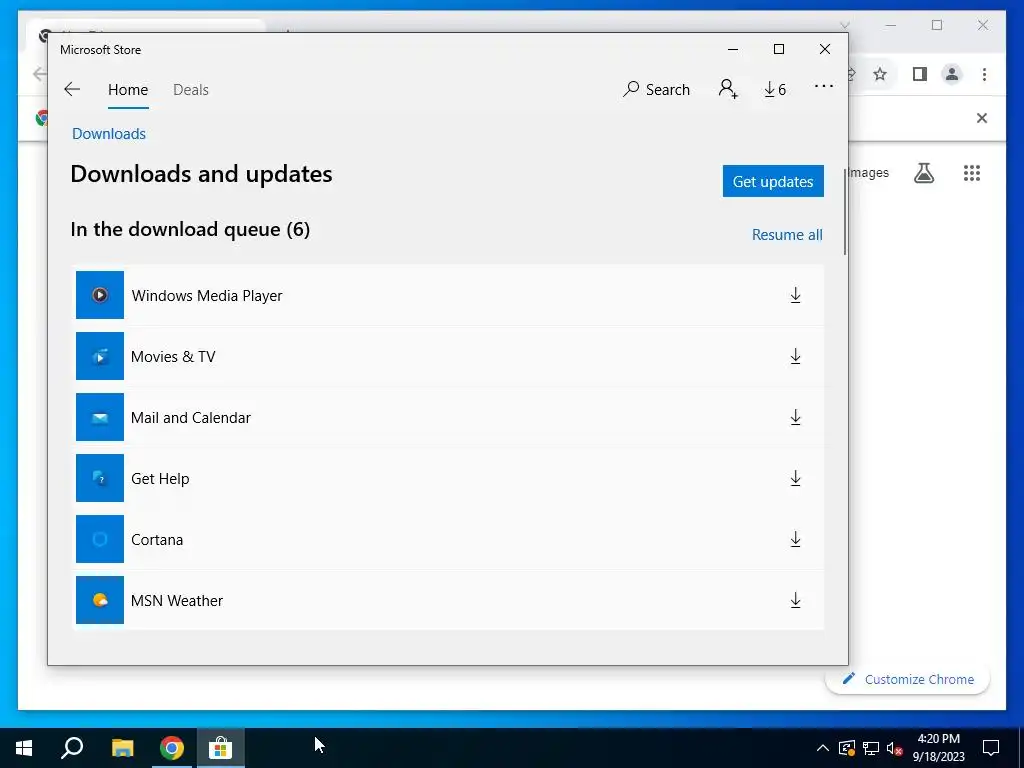
Task: Open the Windows Start menu
Action: tap(24, 748)
